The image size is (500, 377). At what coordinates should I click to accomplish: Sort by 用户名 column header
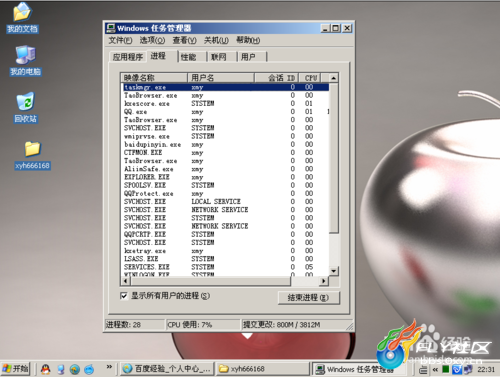tap(221, 78)
